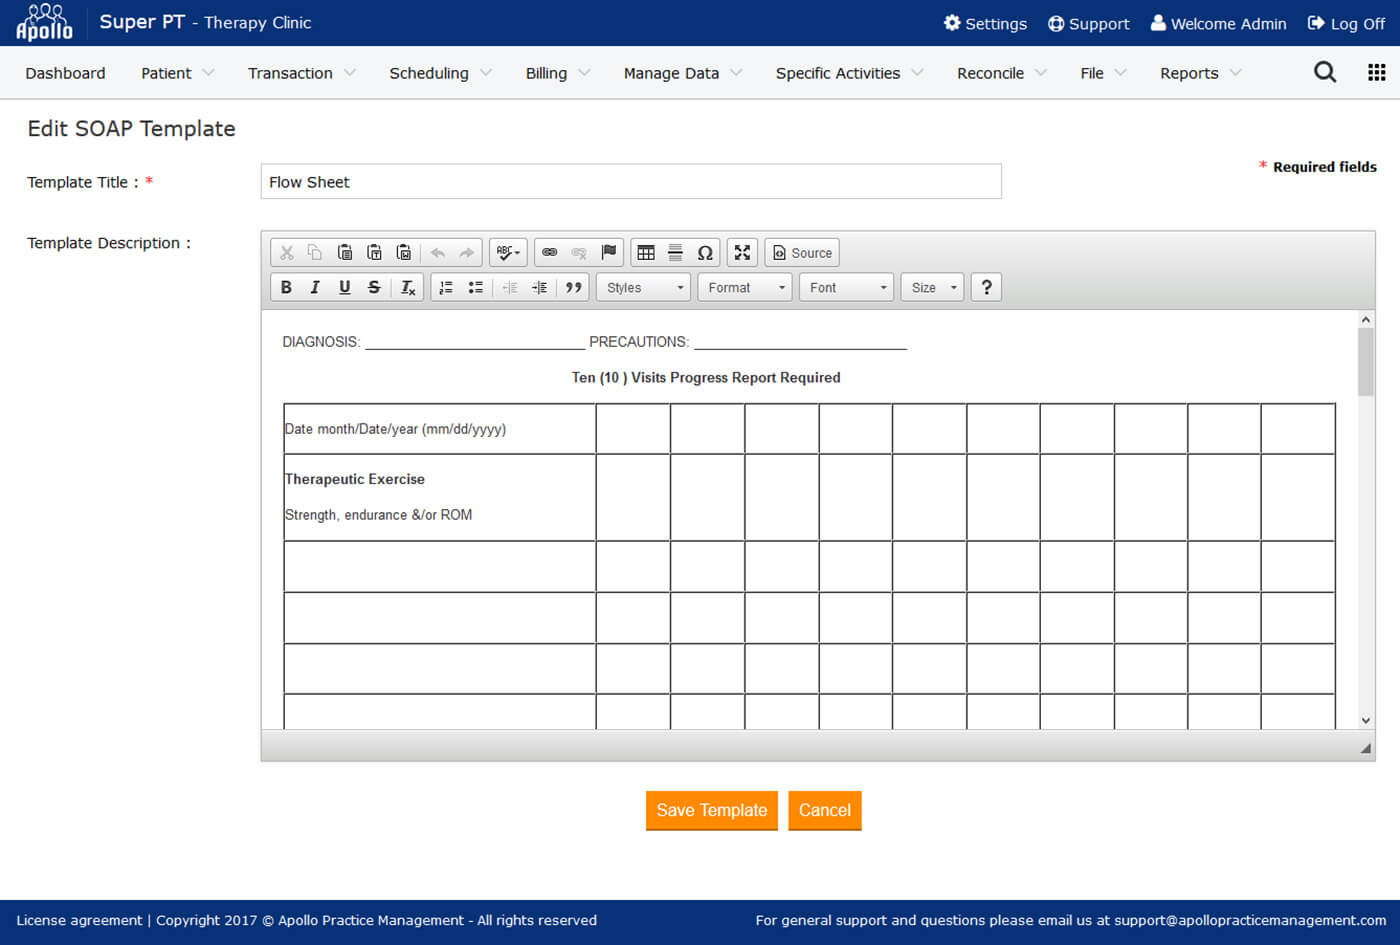Expand the Size dropdown
The image size is (1400, 945).
(x=932, y=288)
